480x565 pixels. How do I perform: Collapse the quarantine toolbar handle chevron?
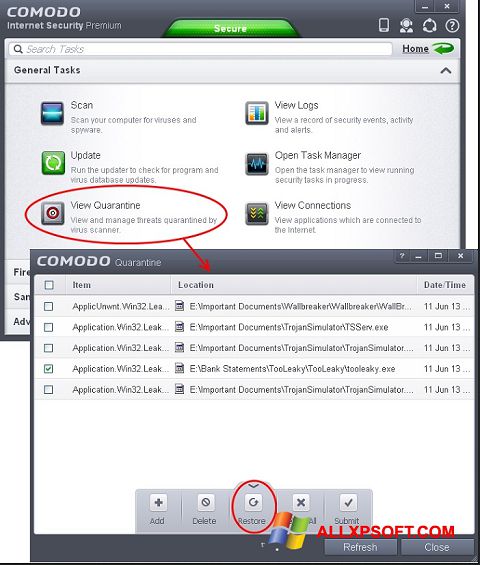point(254,486)
